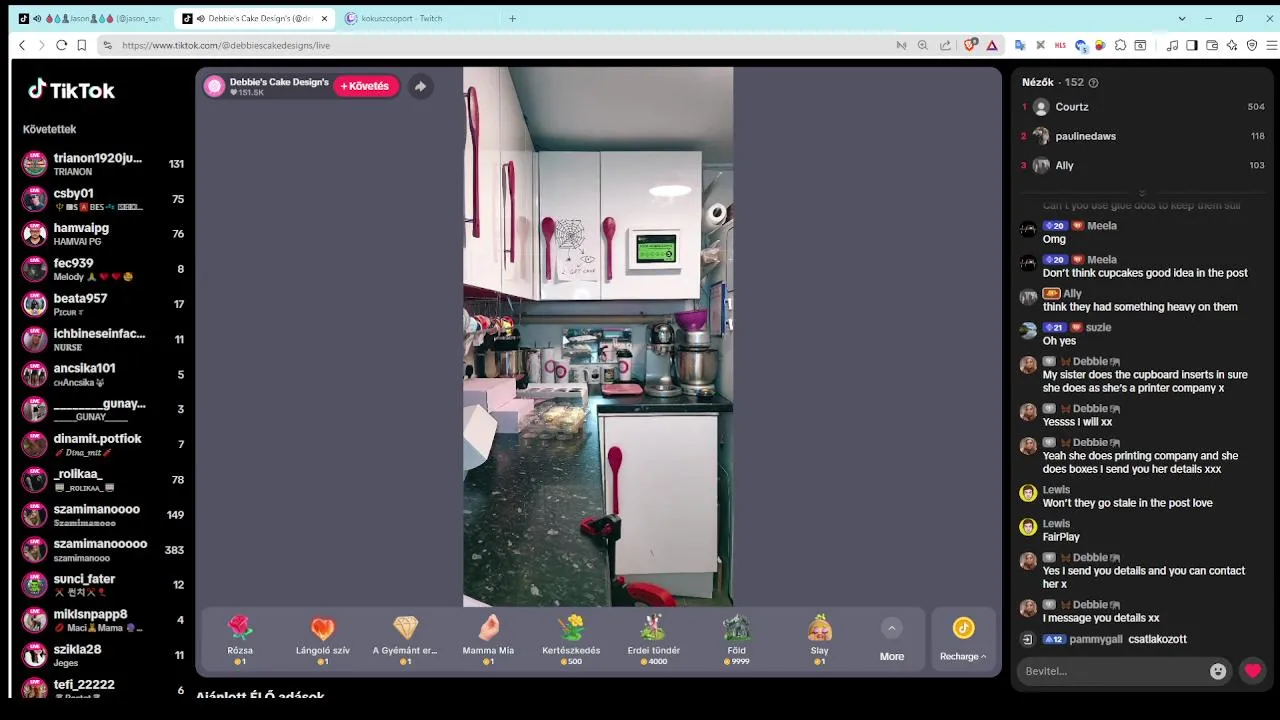Send the A Gyémánt gift
Screen dimensions: 1280x720
point(405,640)
